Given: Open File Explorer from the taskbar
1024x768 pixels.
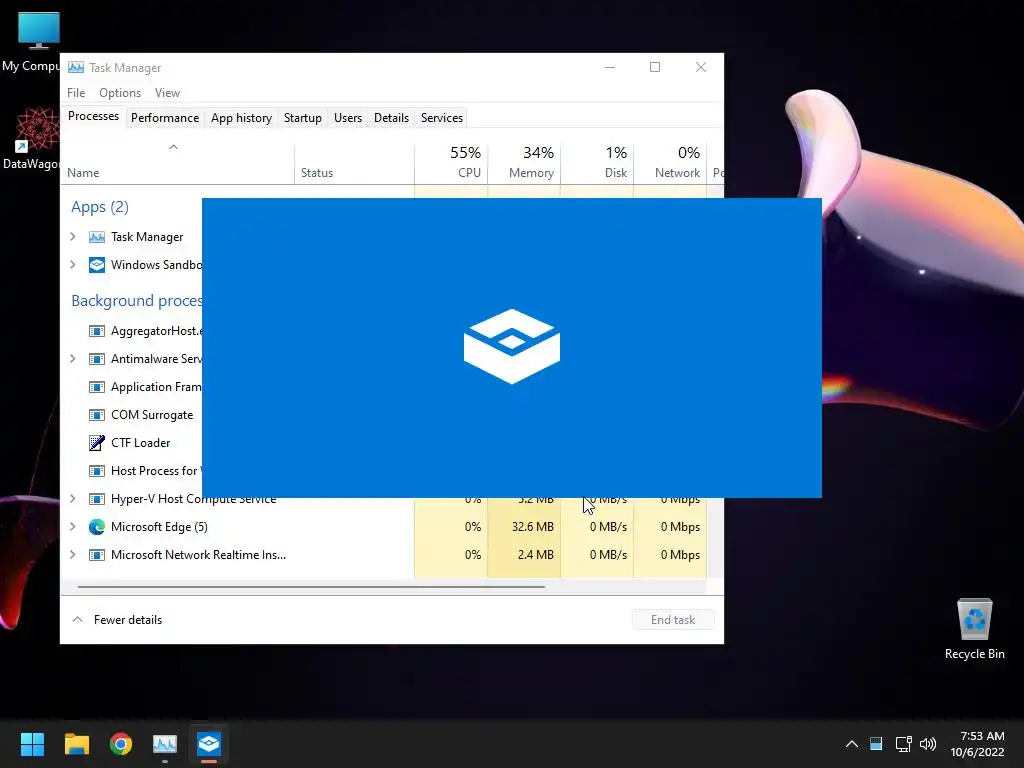Looking at the screenshot, I should pyautogui.click(x=76, y=744).
